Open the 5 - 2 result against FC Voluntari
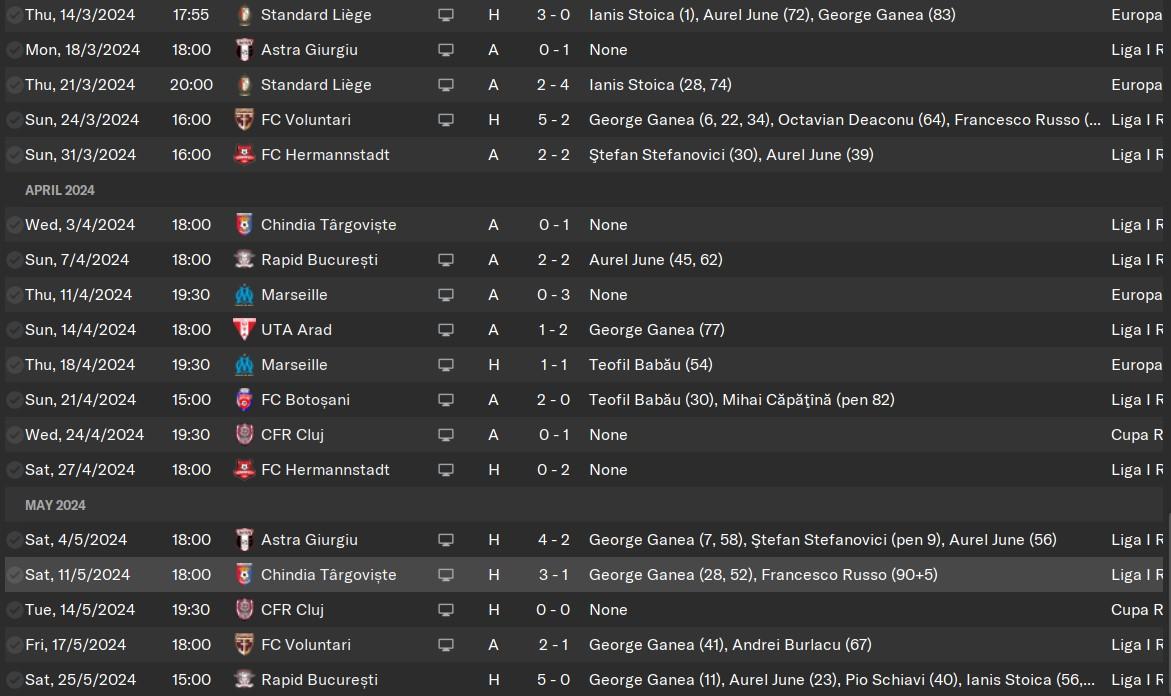The width and height of the screenshot is (1171, 696). (x=553, y=119)
